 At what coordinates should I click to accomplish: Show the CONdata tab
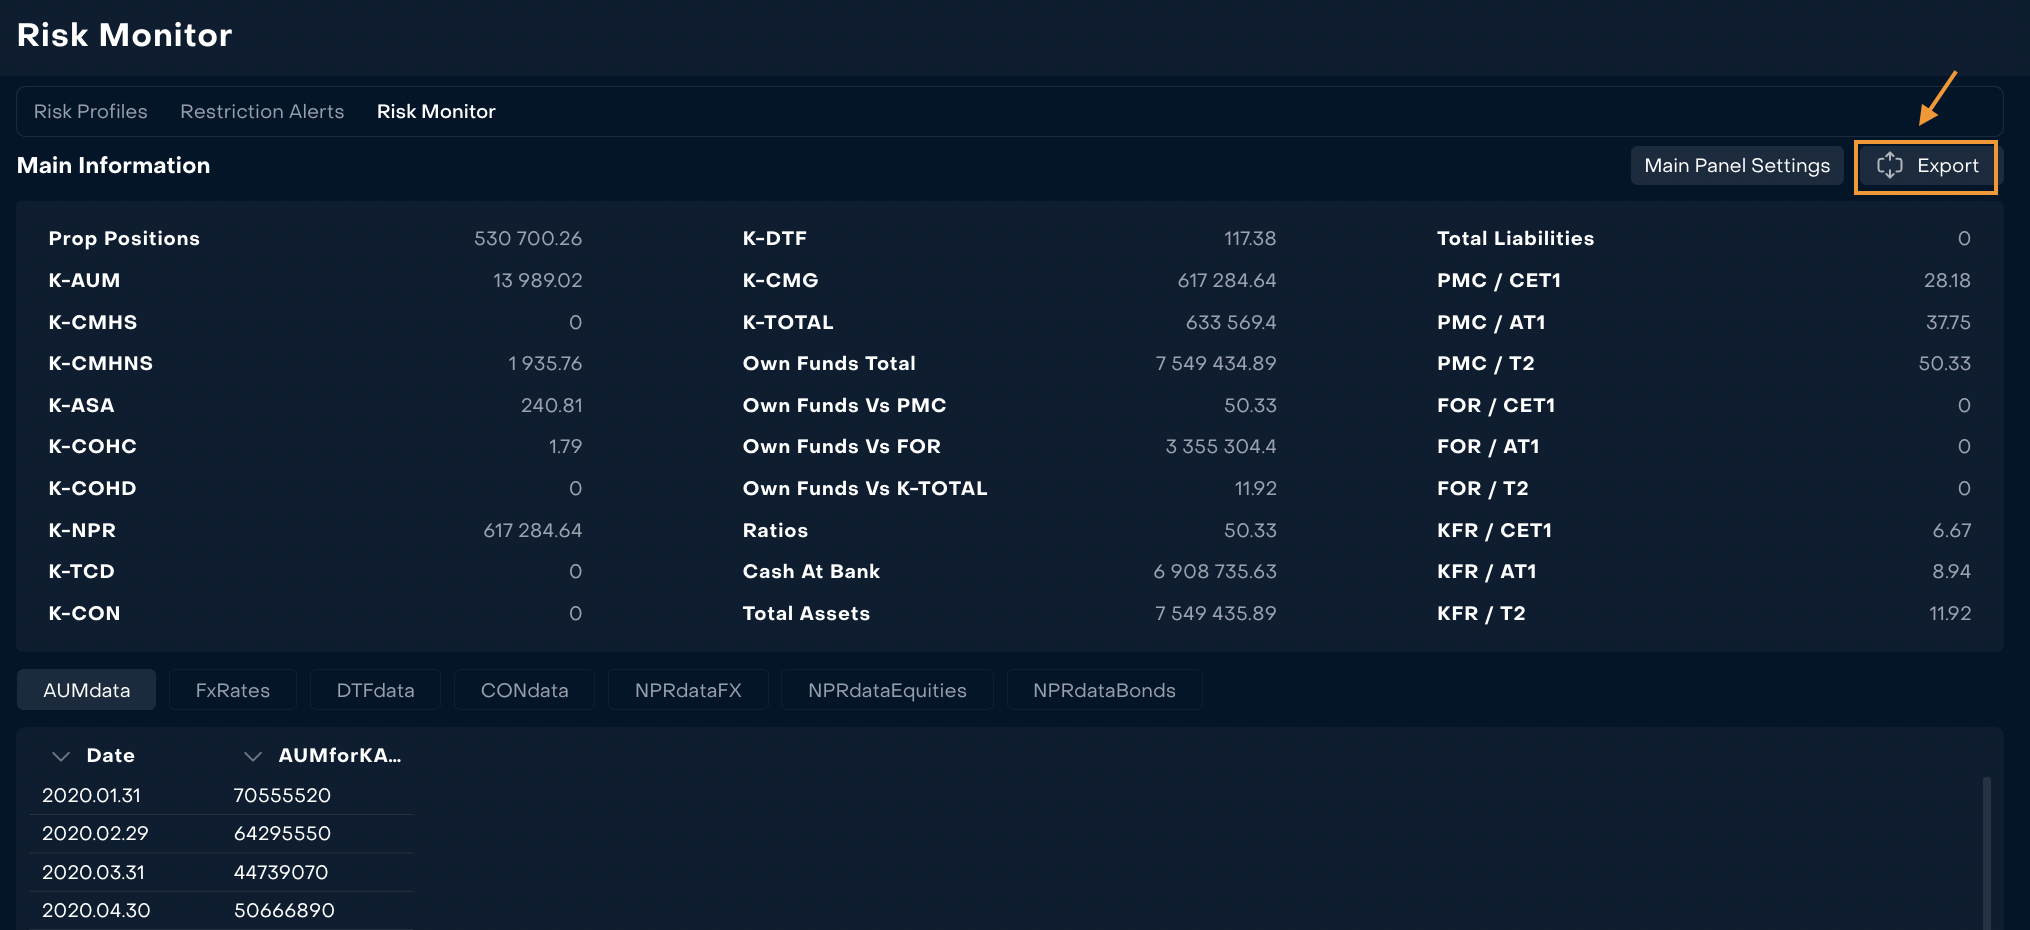tap(524, 690)
